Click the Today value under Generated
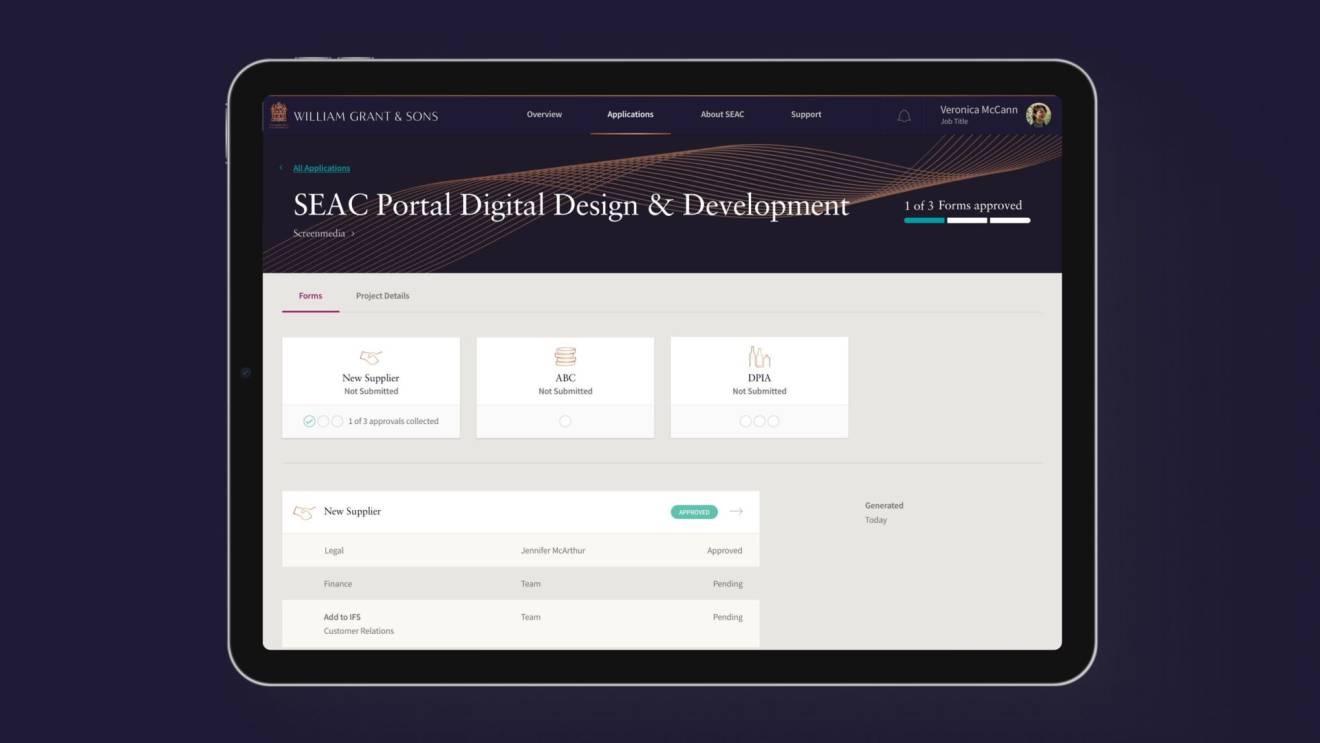 pos(876,520)
